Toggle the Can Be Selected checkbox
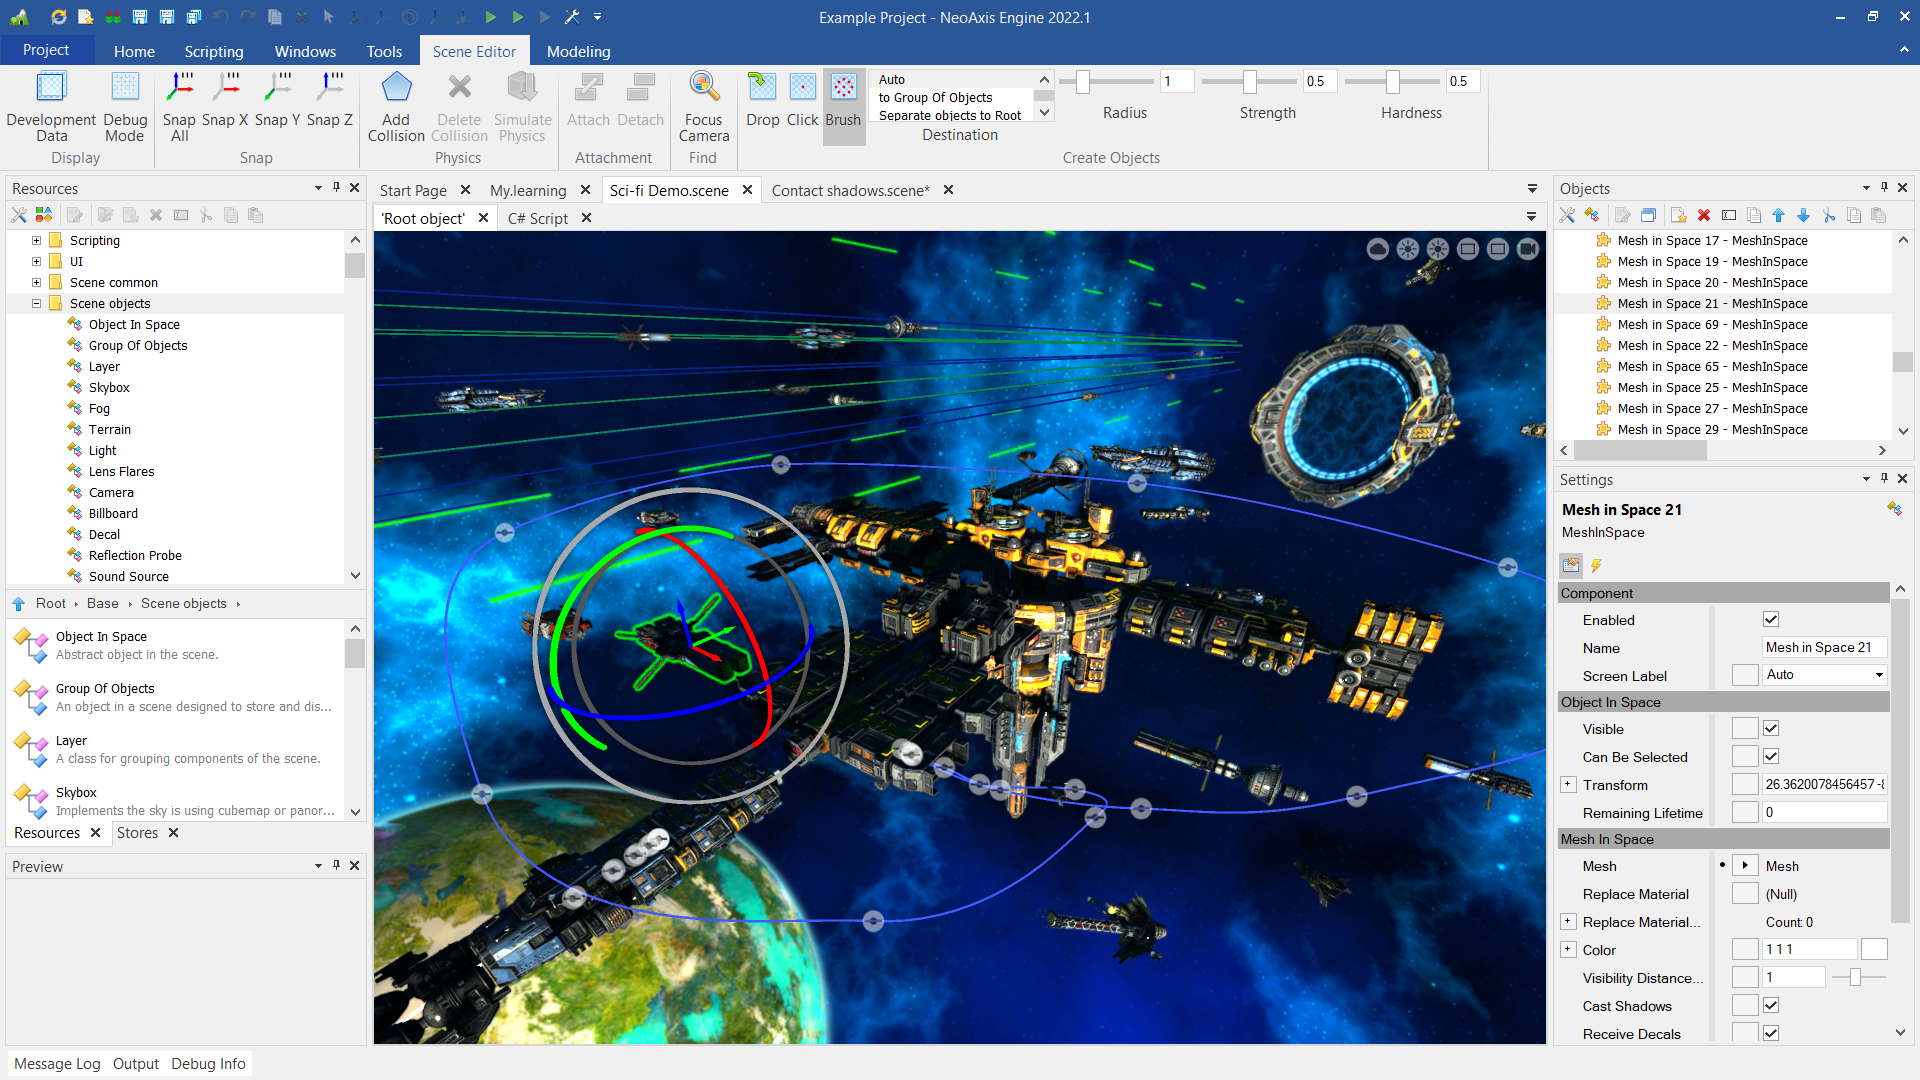This screenshot has width=1920, height=1080. pos(1771,757)
